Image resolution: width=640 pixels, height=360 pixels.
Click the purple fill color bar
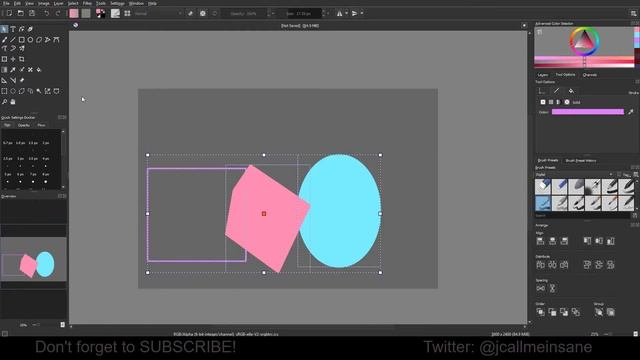tap(588, 112)
